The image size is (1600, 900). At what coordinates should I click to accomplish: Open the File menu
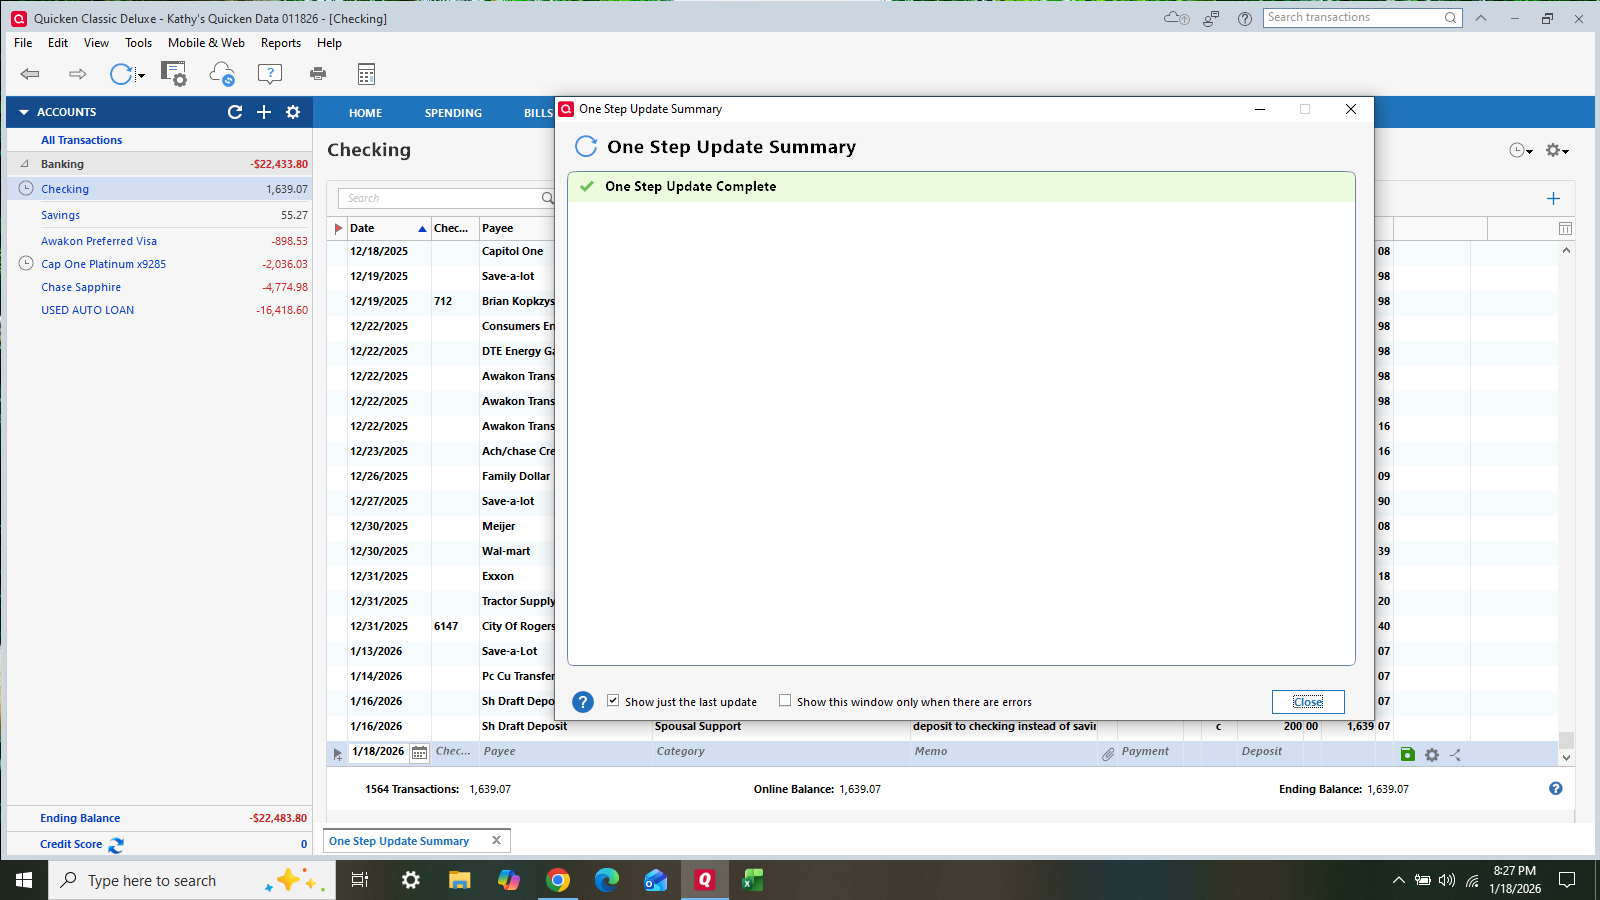click(x=23, y=43)
